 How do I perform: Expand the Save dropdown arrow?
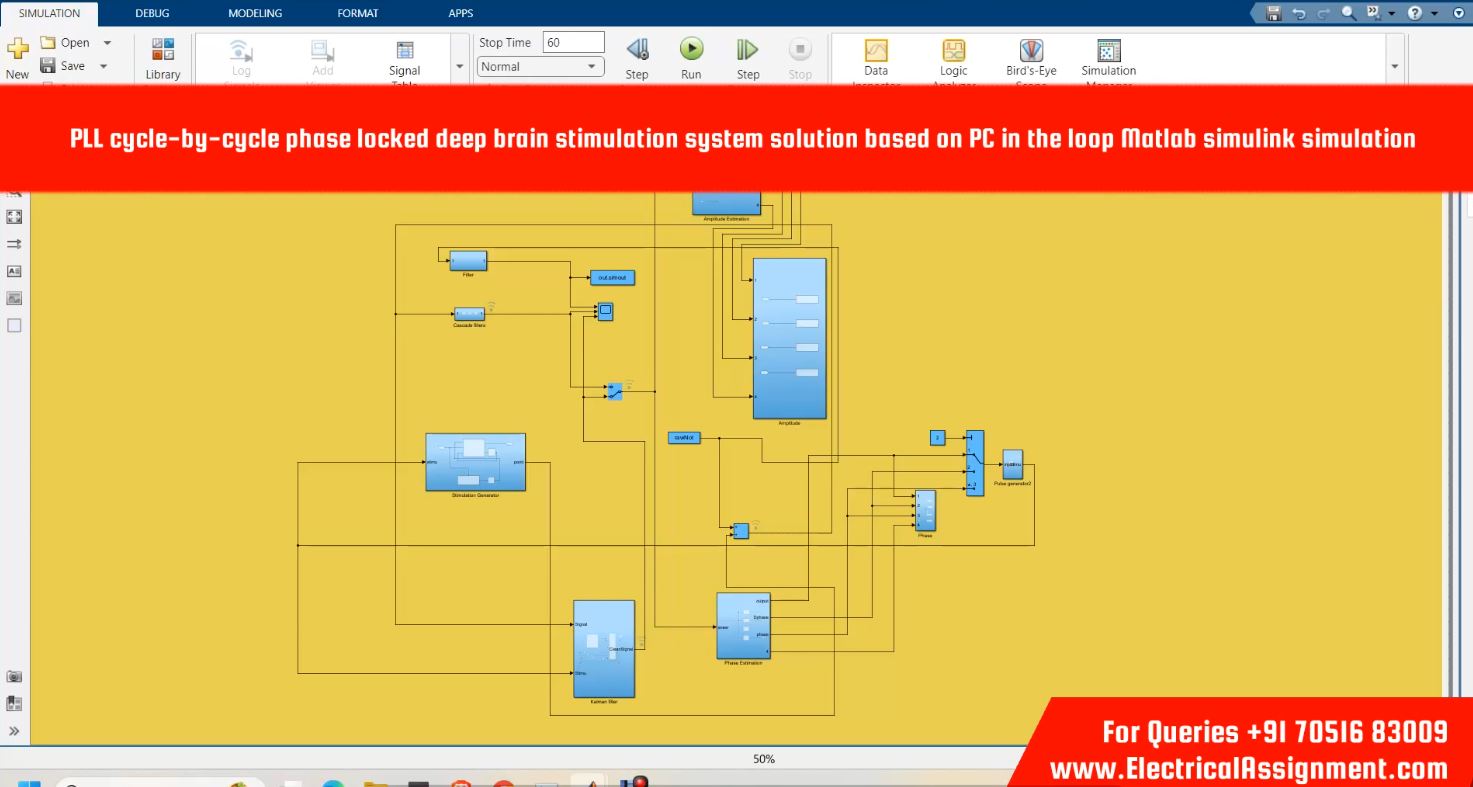(103, 66)
